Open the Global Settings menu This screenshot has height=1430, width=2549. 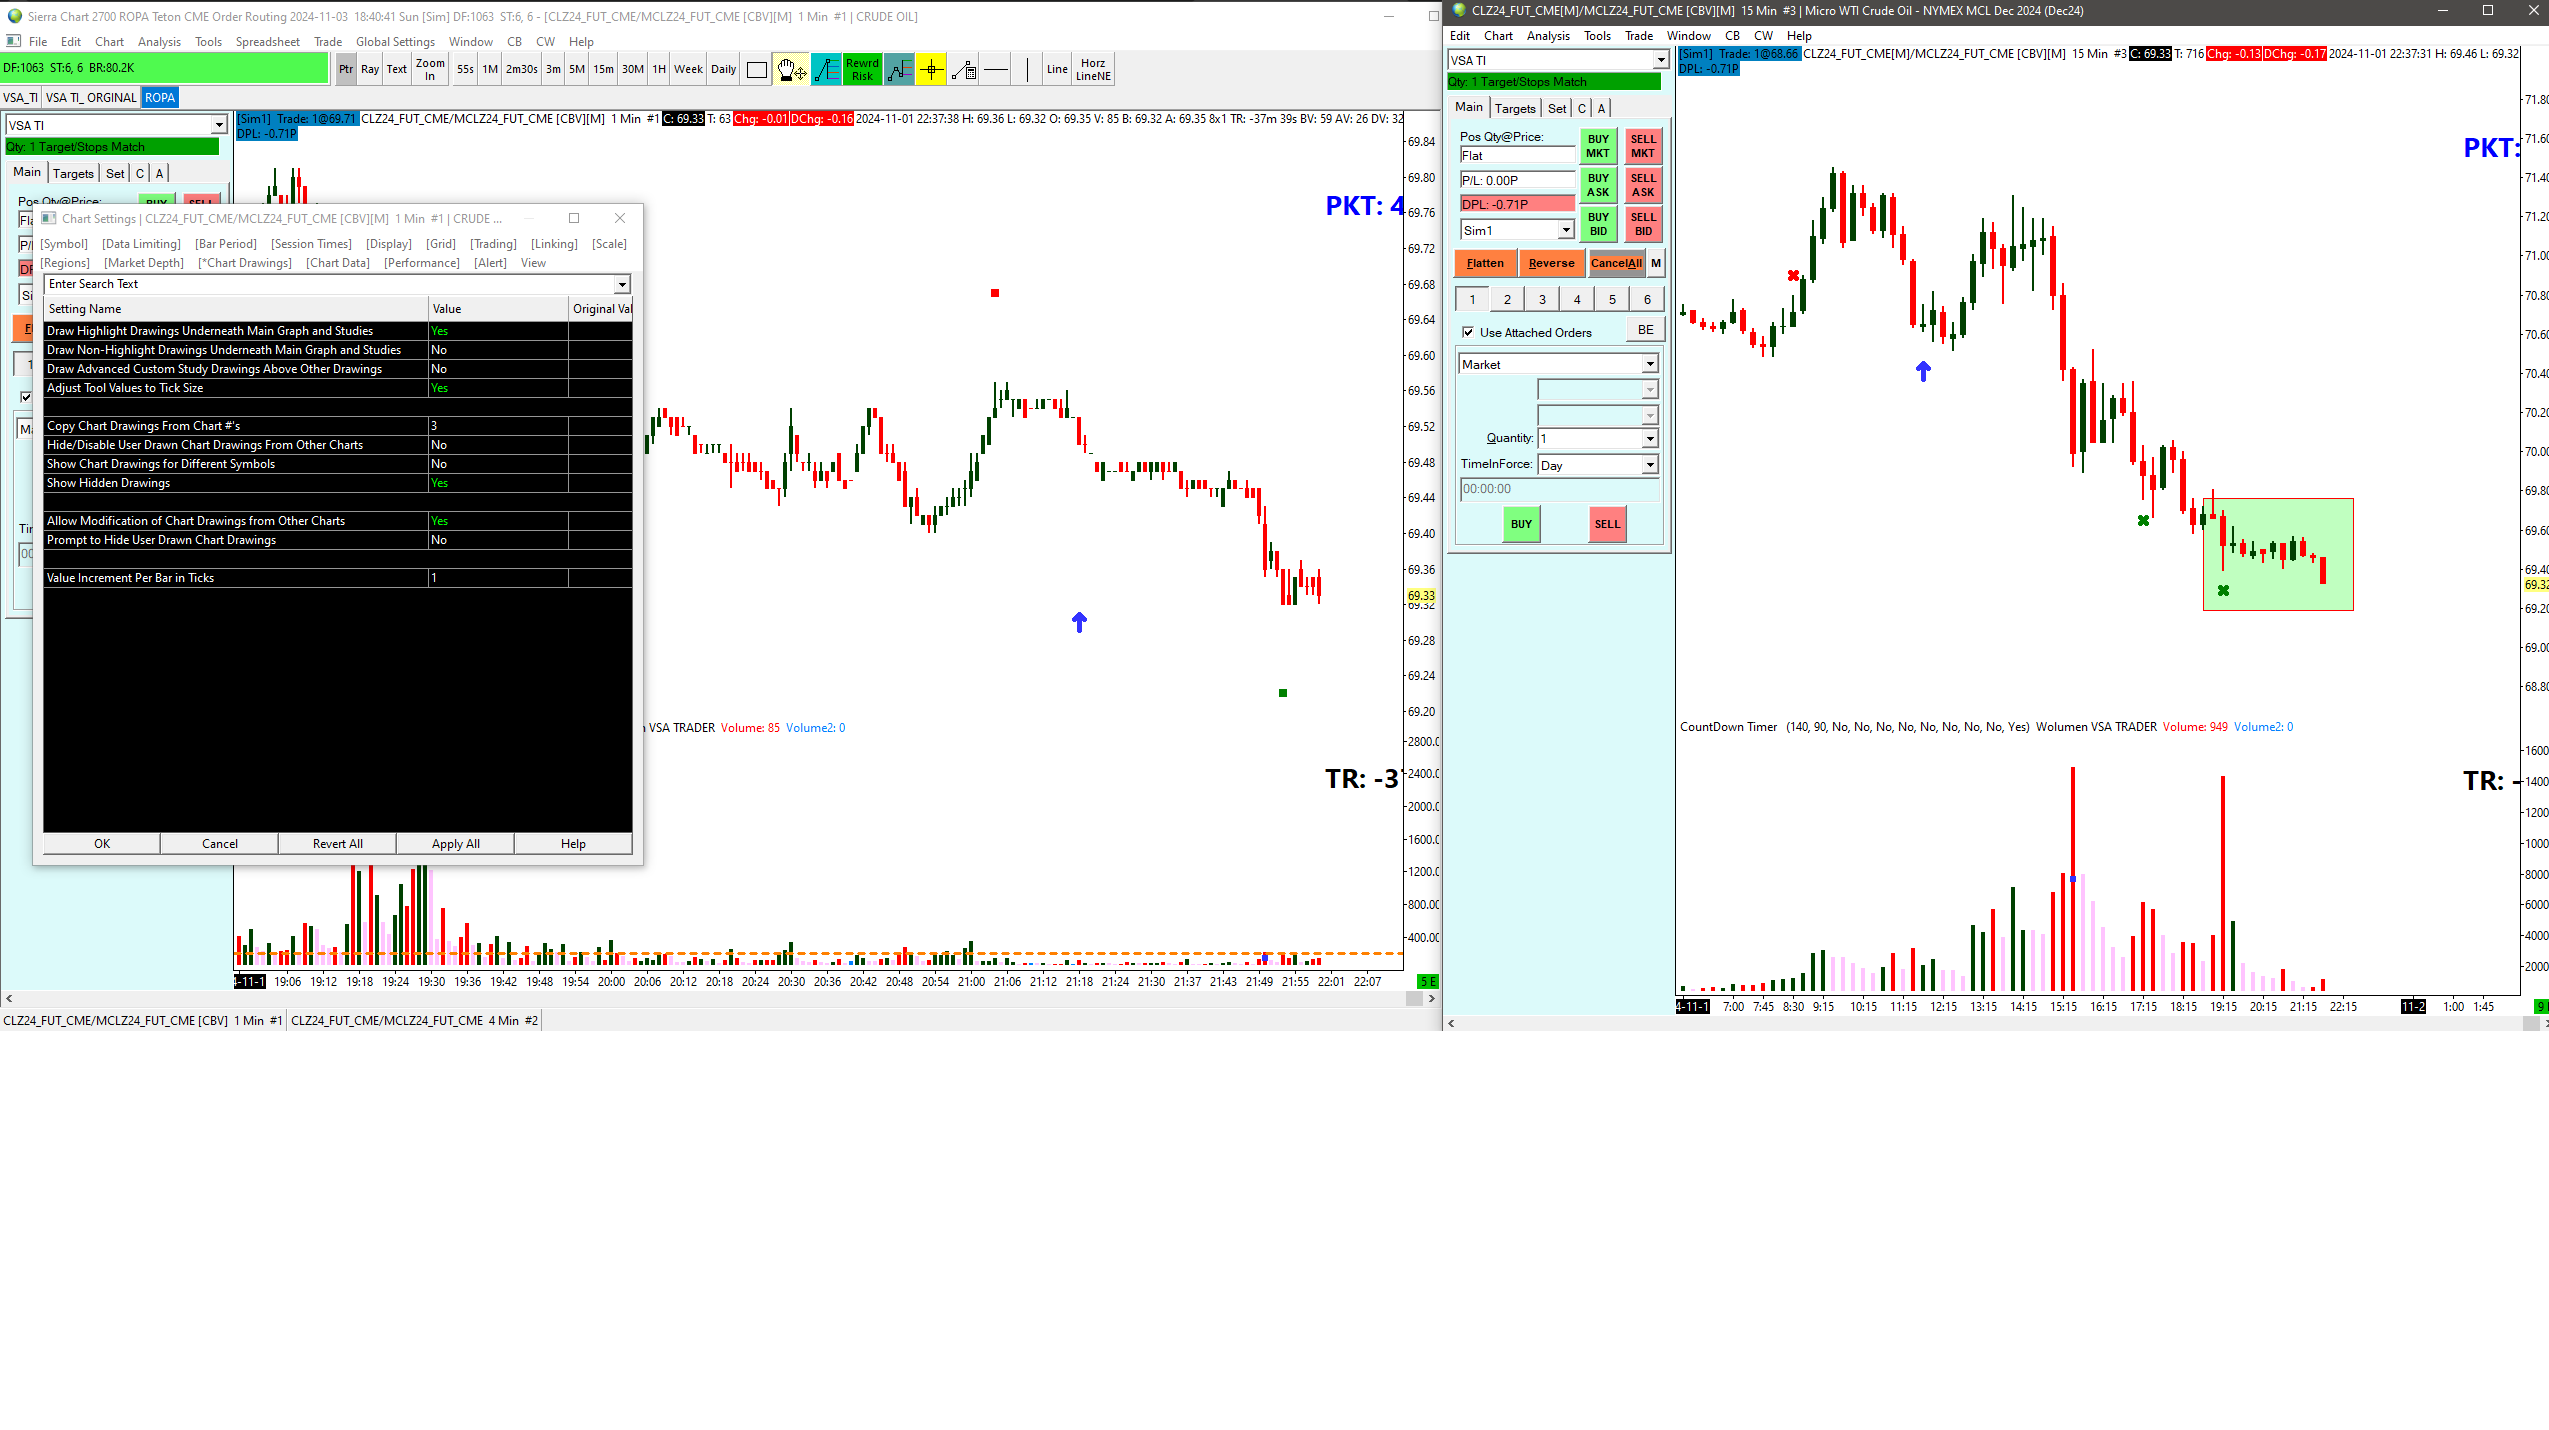[395, 42]
